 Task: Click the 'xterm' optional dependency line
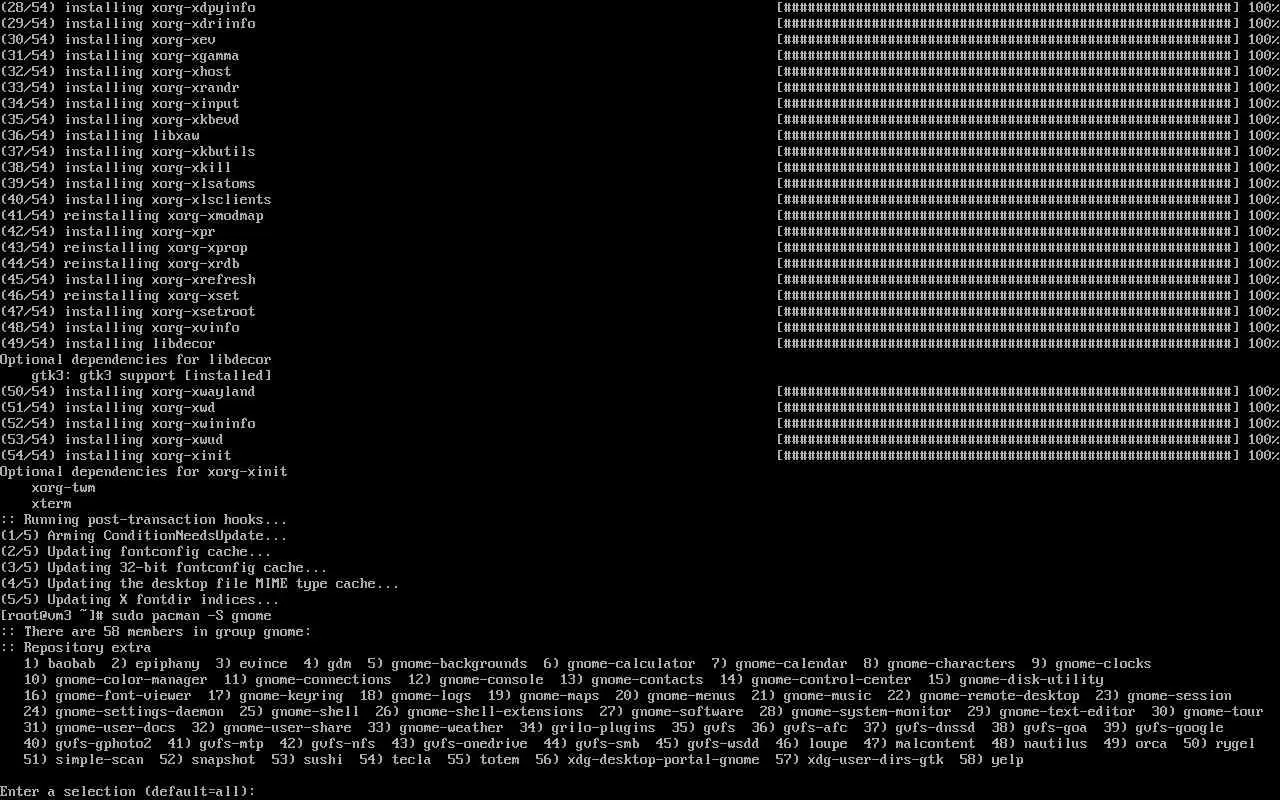click(x=52, y=503)
